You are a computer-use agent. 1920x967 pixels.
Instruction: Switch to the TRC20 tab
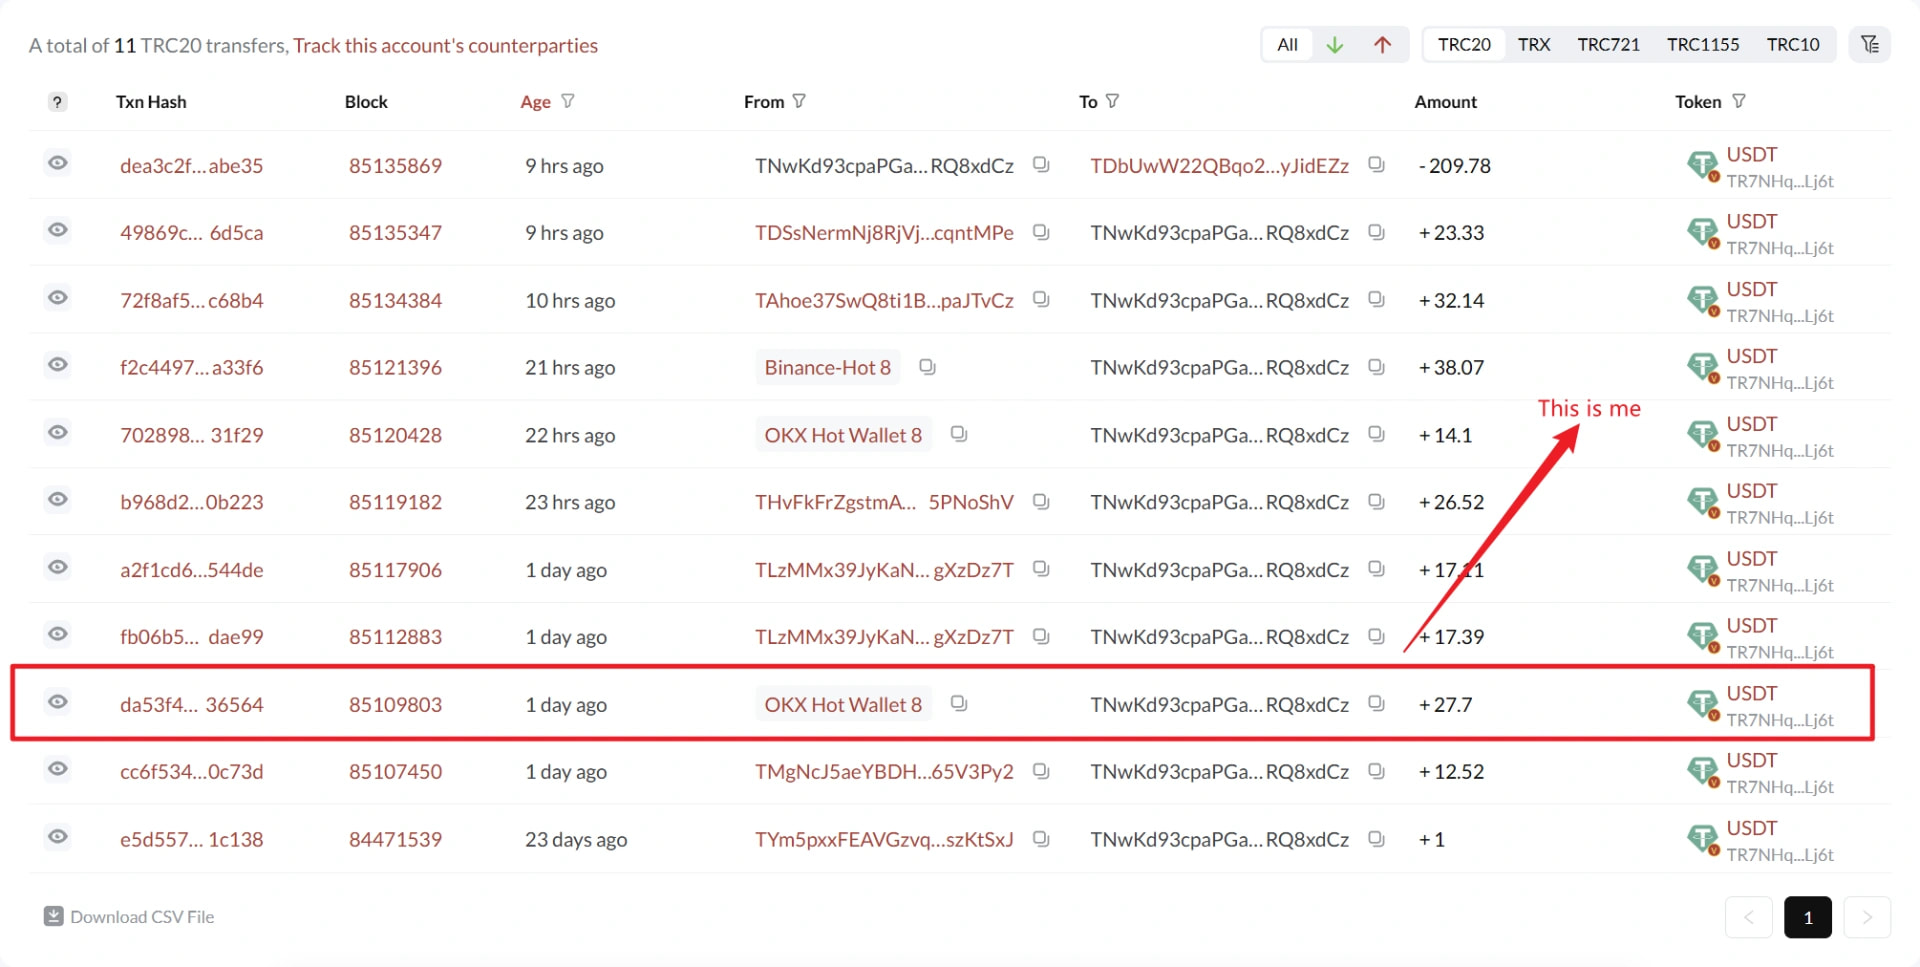coord(1464,45)
